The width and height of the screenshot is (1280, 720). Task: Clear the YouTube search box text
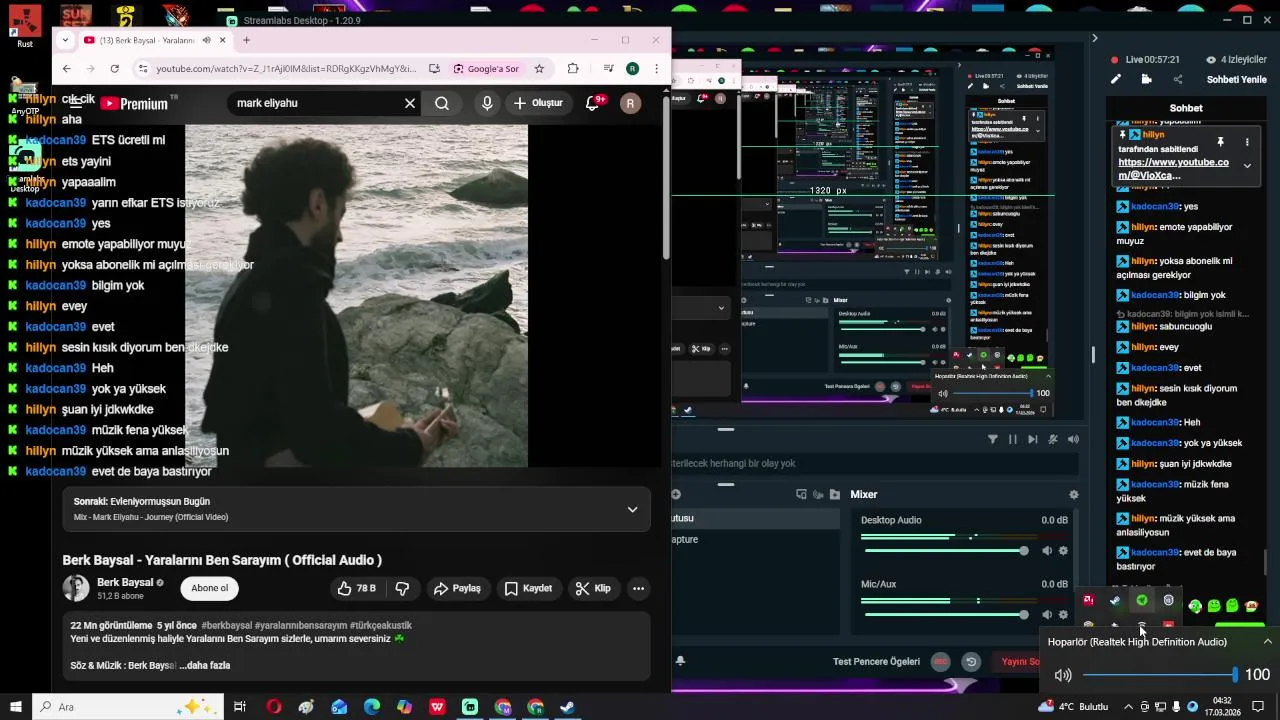click(410, 103)
